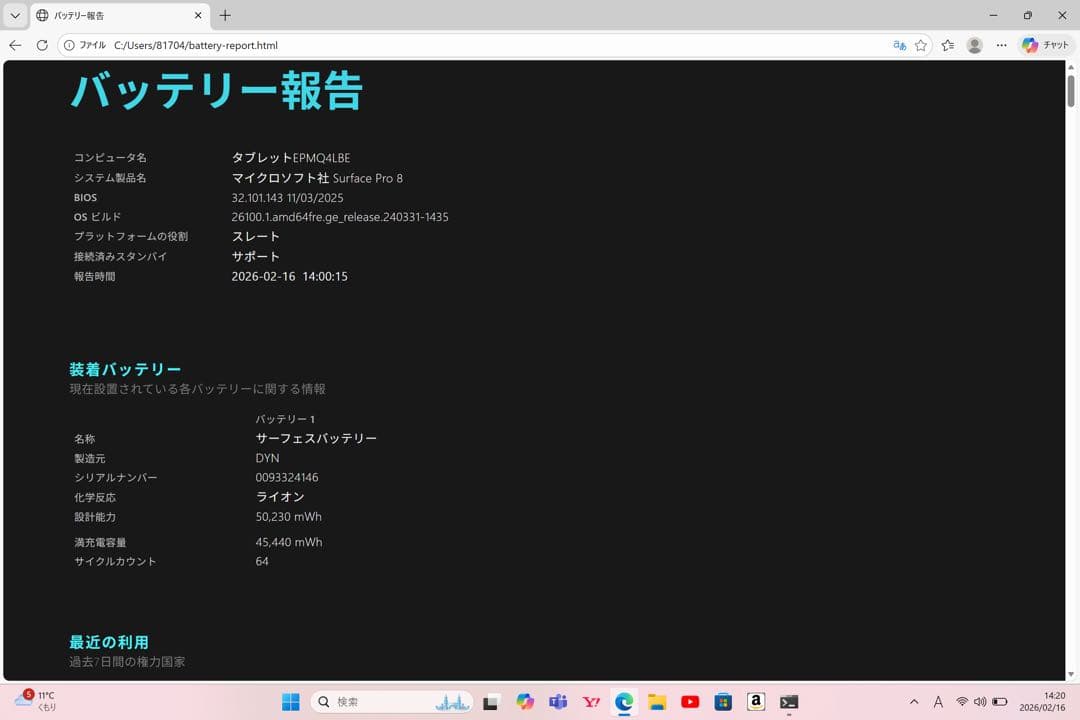Show hidden system tray icons chevron

(914, 702)
